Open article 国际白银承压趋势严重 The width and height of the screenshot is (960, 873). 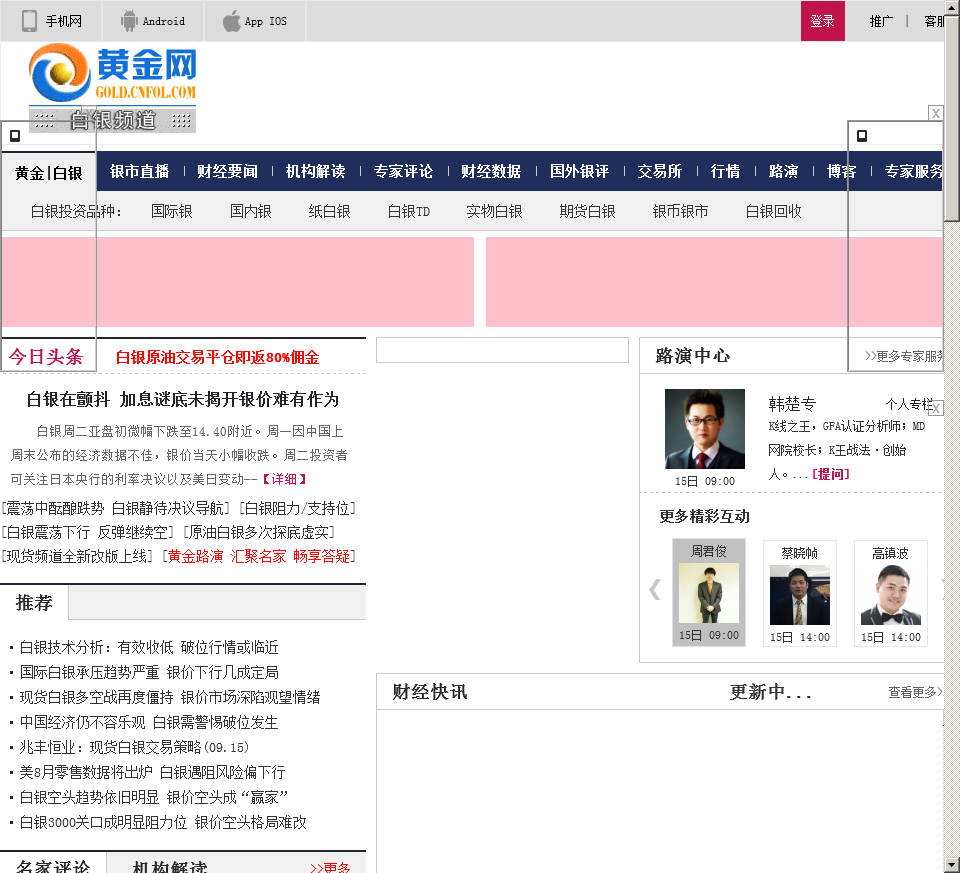tap(149, 673)
